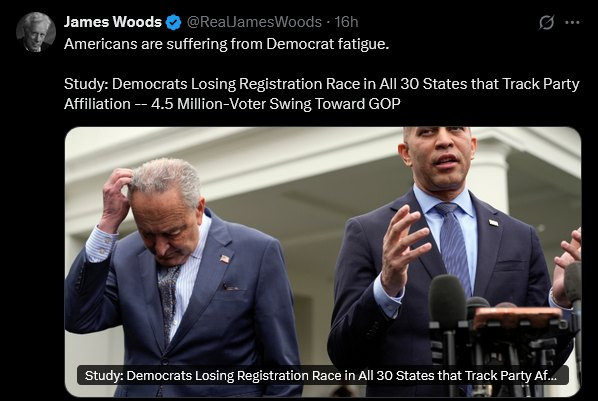This screenshot has height=401, width=598.
Task: Click the blue verified checkmark badge
Action: point(173,23)
